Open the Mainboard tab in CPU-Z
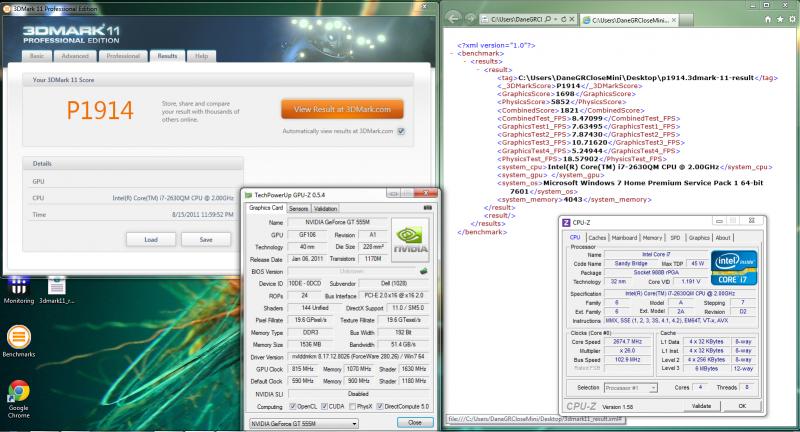Viewport: 800px width, 432px height. [624, 238]
